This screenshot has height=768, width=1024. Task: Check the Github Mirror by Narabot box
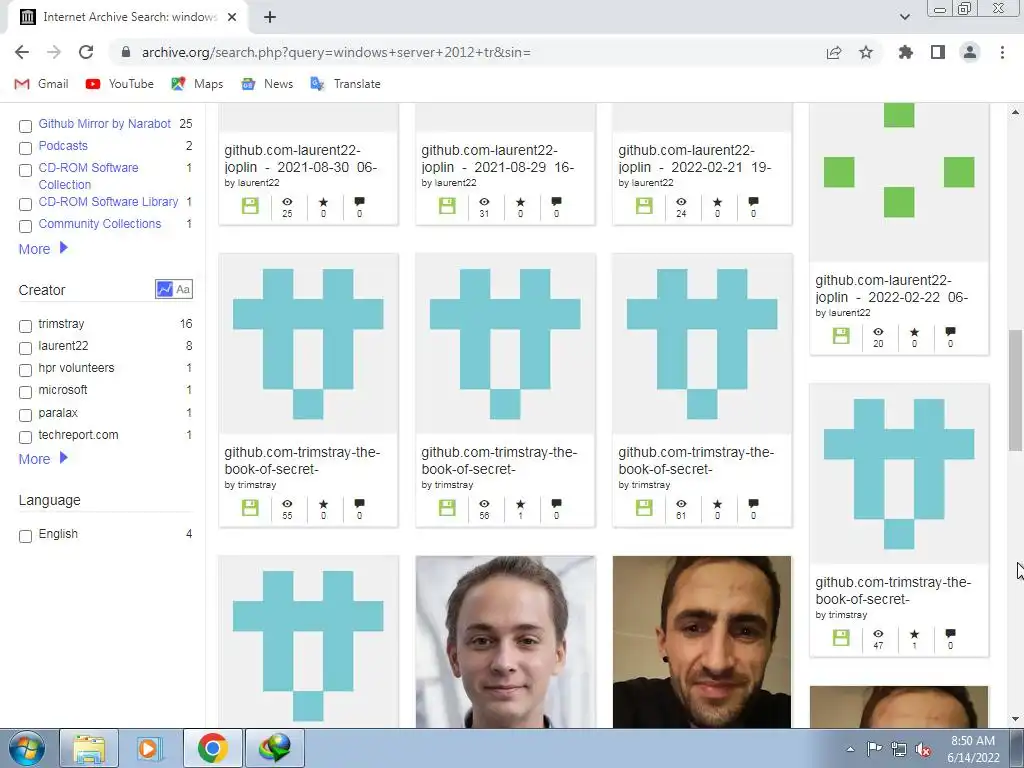[x=25, y=126]
